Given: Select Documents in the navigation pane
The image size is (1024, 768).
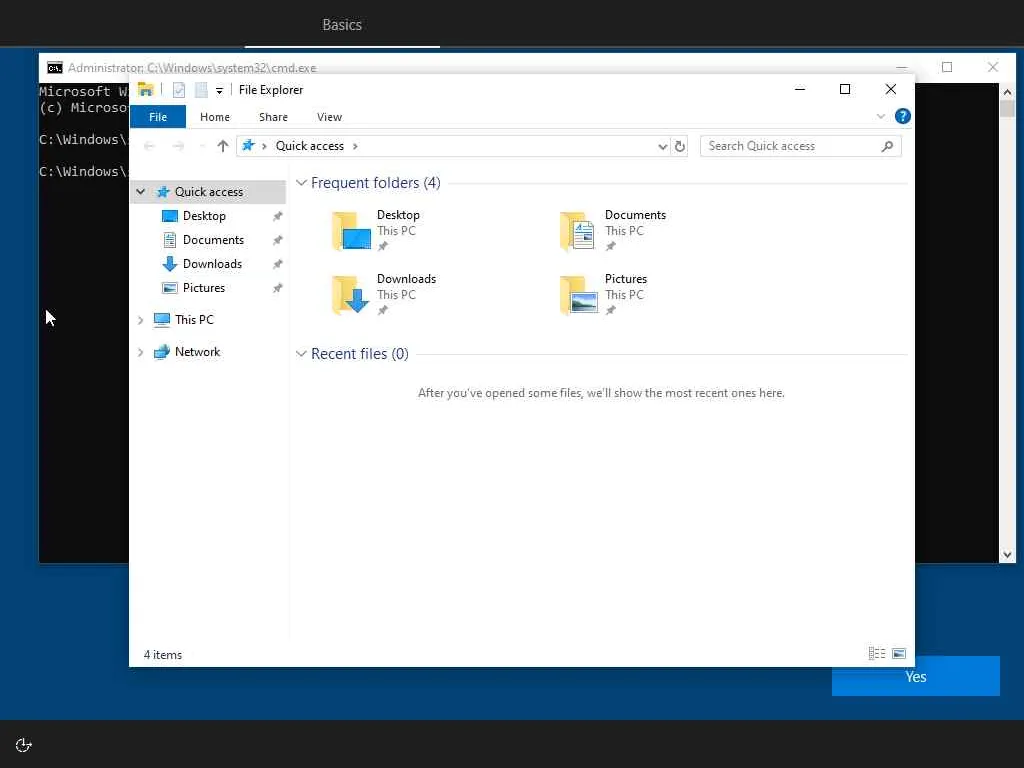Looking at the screenshot, I should coord(213,240).
